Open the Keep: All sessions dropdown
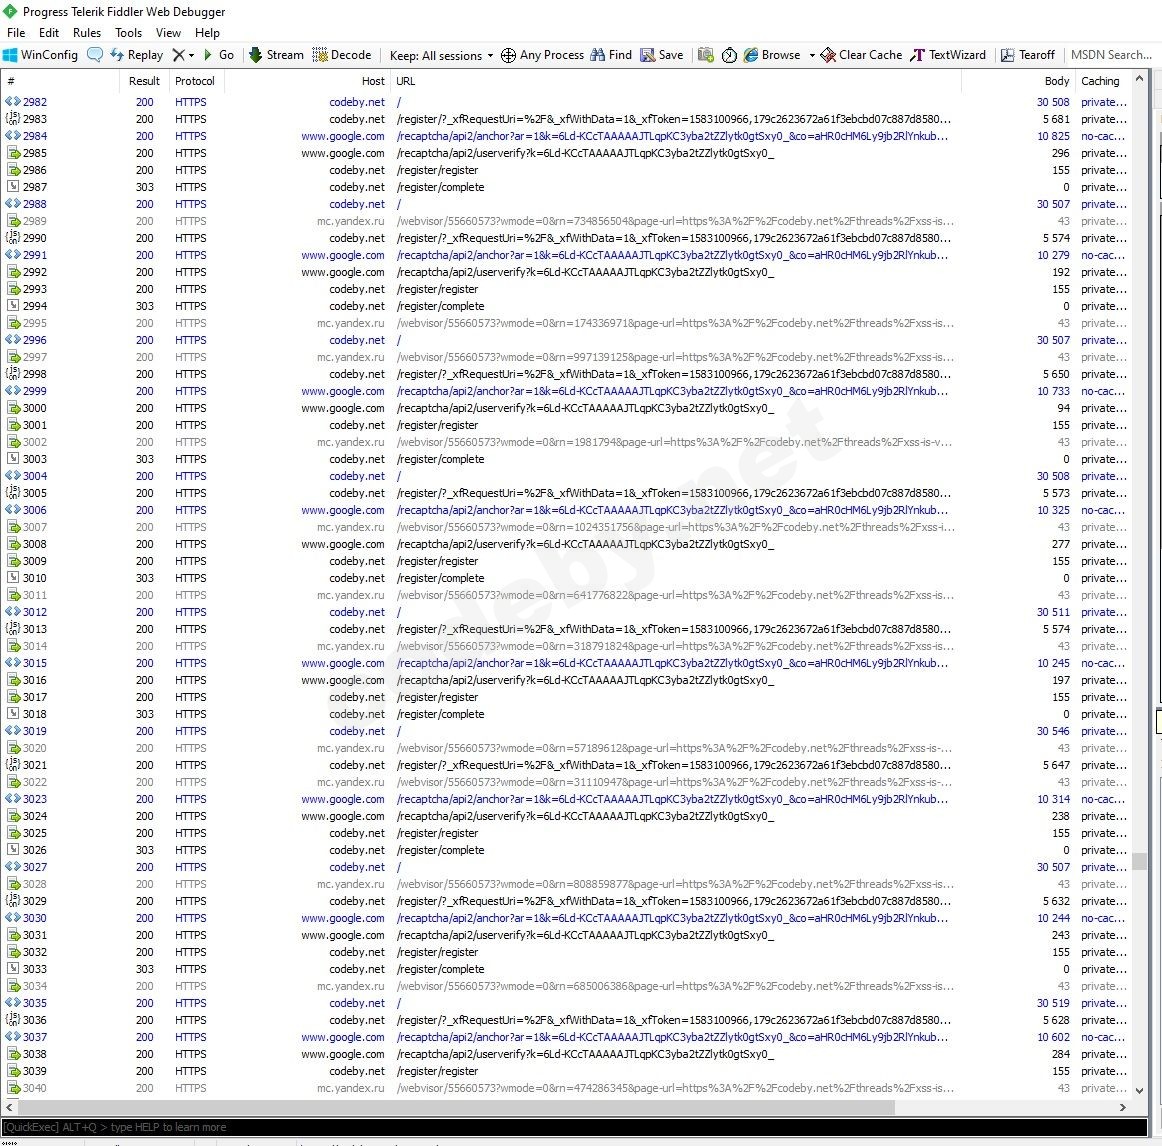Screen dimensions: 1162x1146 tap(441, 56)
